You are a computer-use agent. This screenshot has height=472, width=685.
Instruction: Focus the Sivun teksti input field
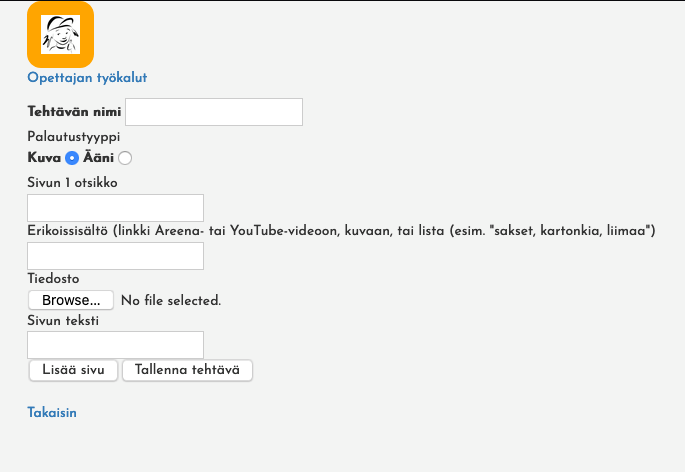click(x=115, y=345)
